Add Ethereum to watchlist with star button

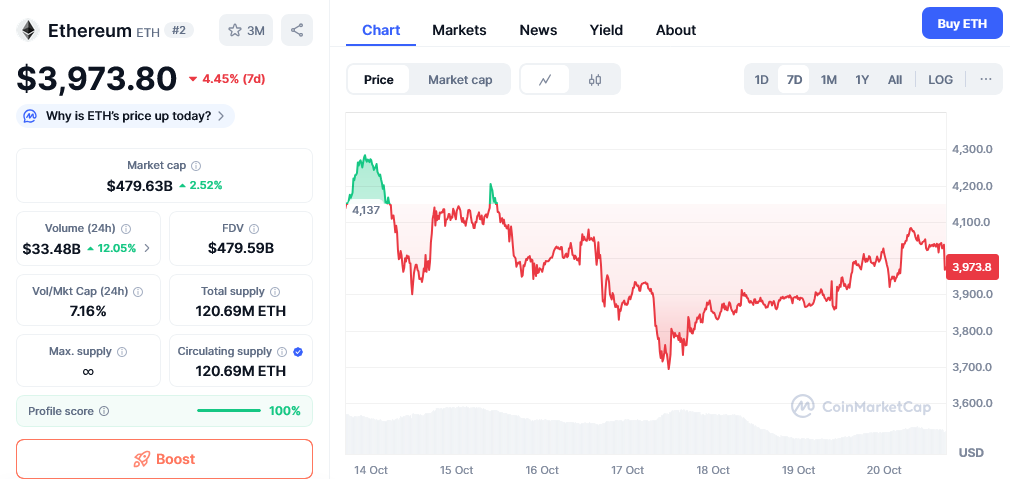click(x=246, y=30)
